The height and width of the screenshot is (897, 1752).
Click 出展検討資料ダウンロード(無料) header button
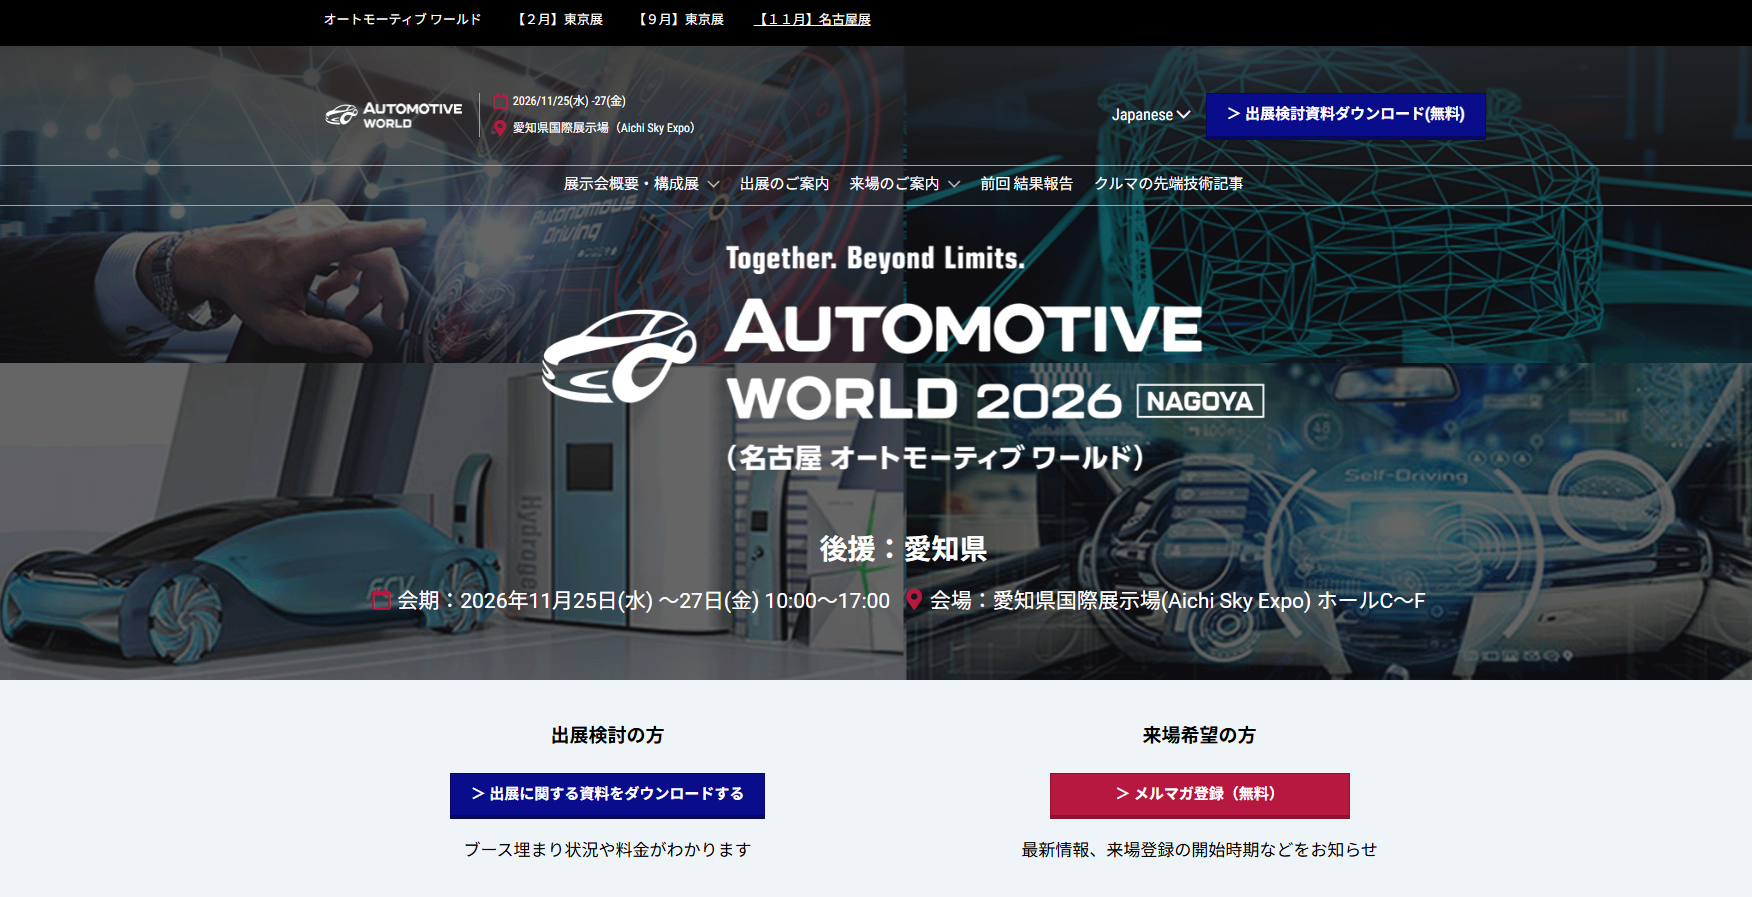tap(1345, 115)
